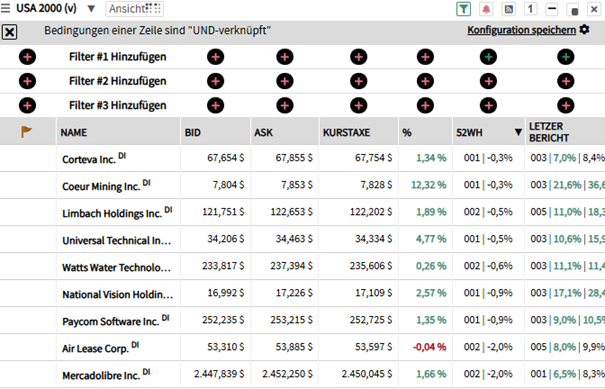Viewport: 605px width, 389px height.
Task: Click the red -0,04 % change value
Action: (x=429, y=347)
